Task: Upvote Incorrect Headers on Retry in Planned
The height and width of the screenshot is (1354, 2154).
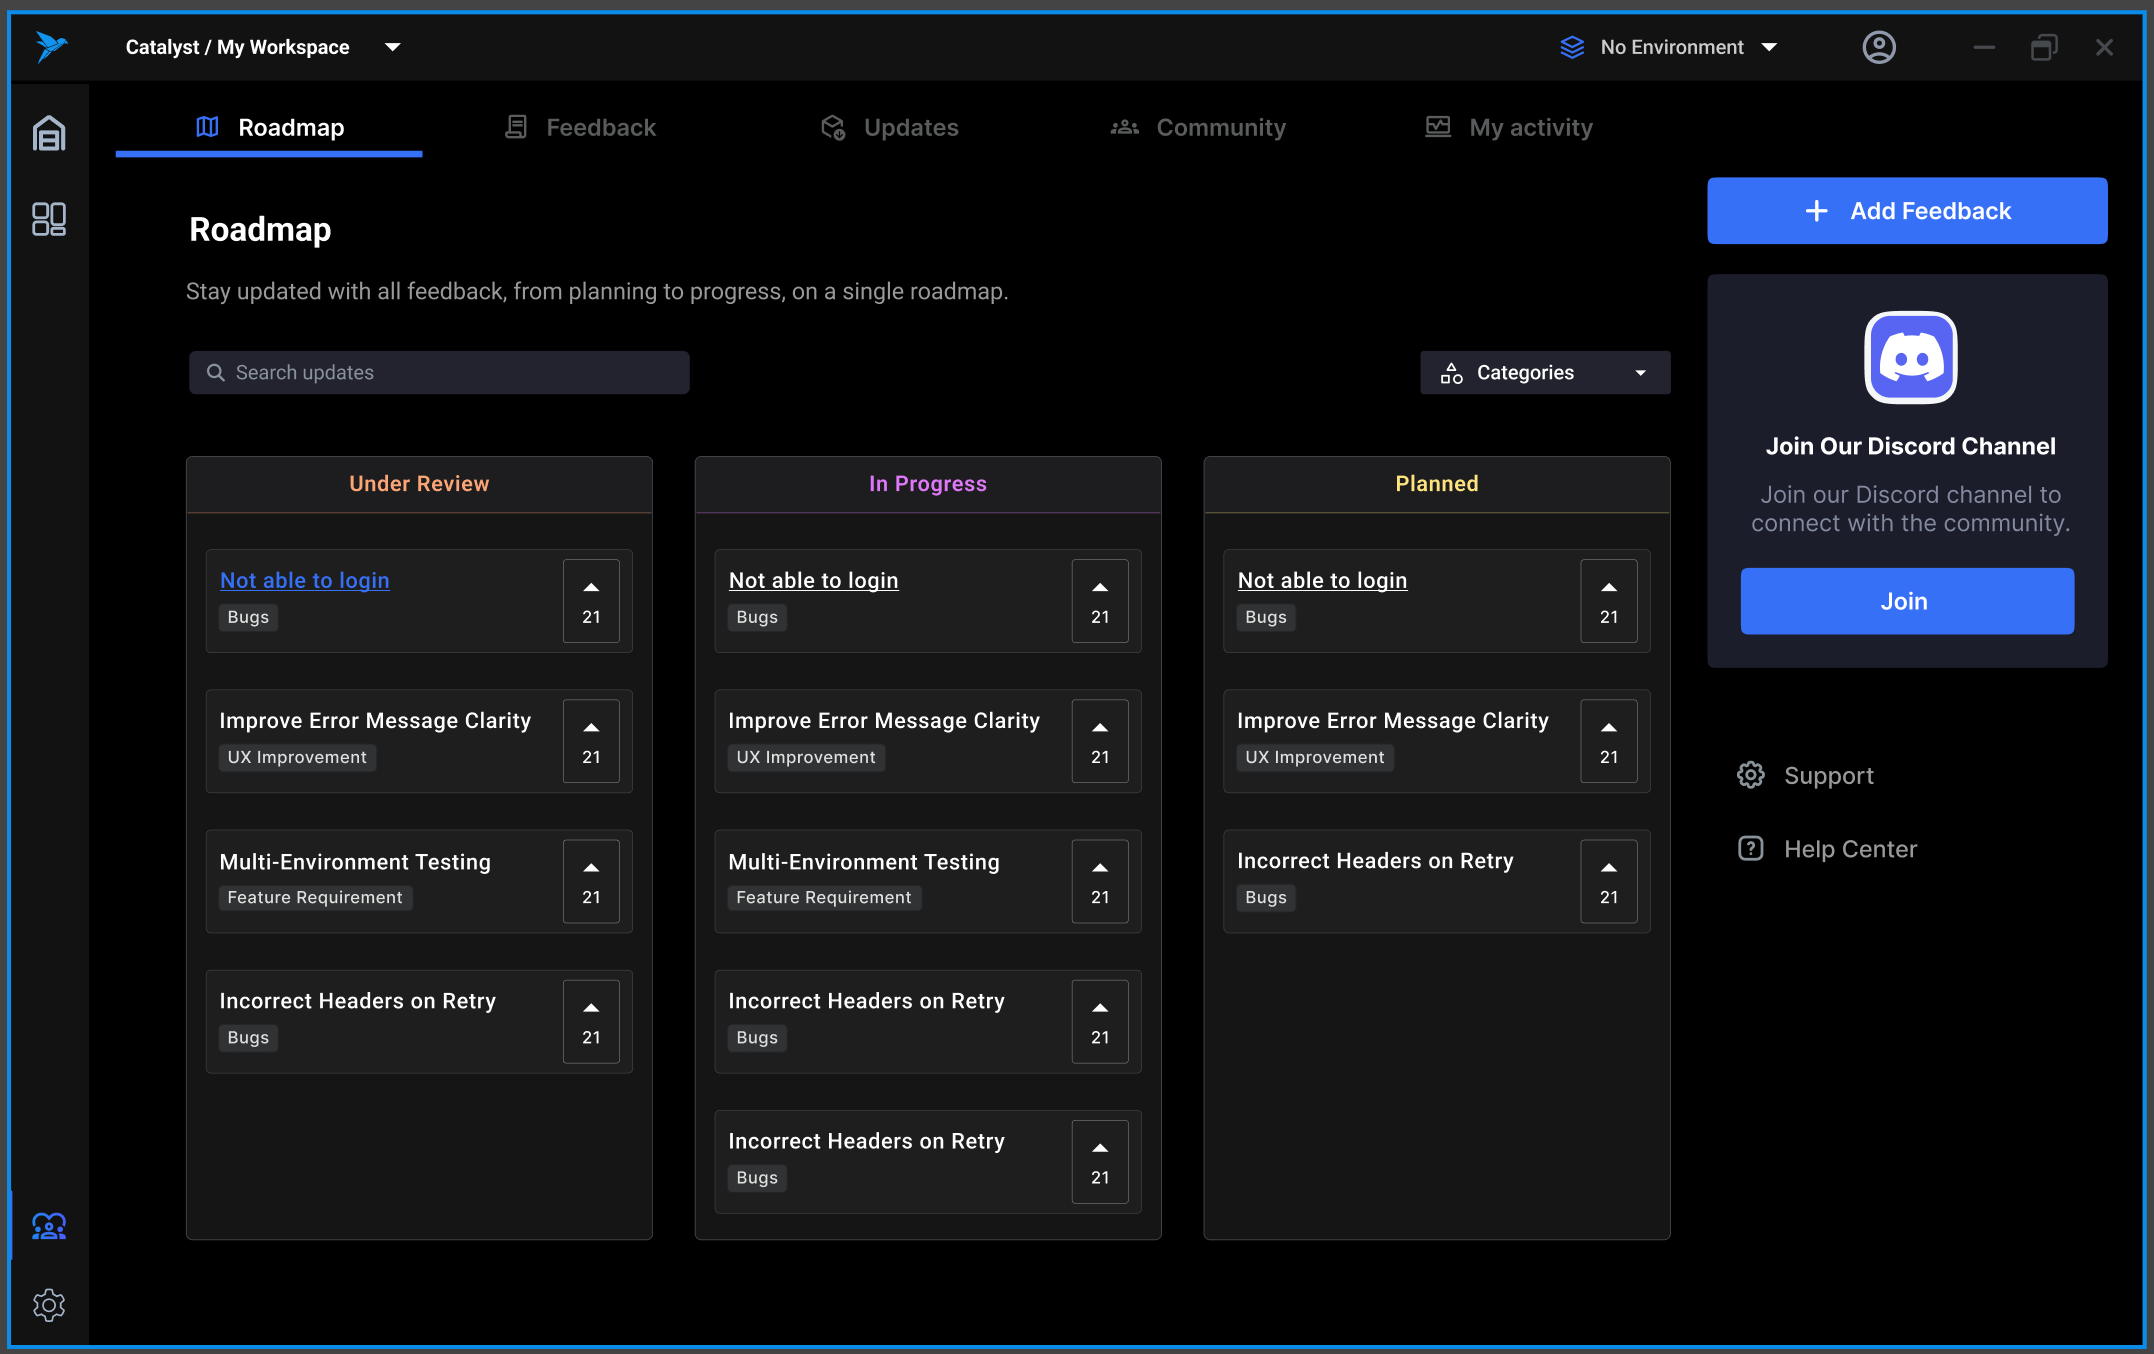Action: (x=1609, y=881)
